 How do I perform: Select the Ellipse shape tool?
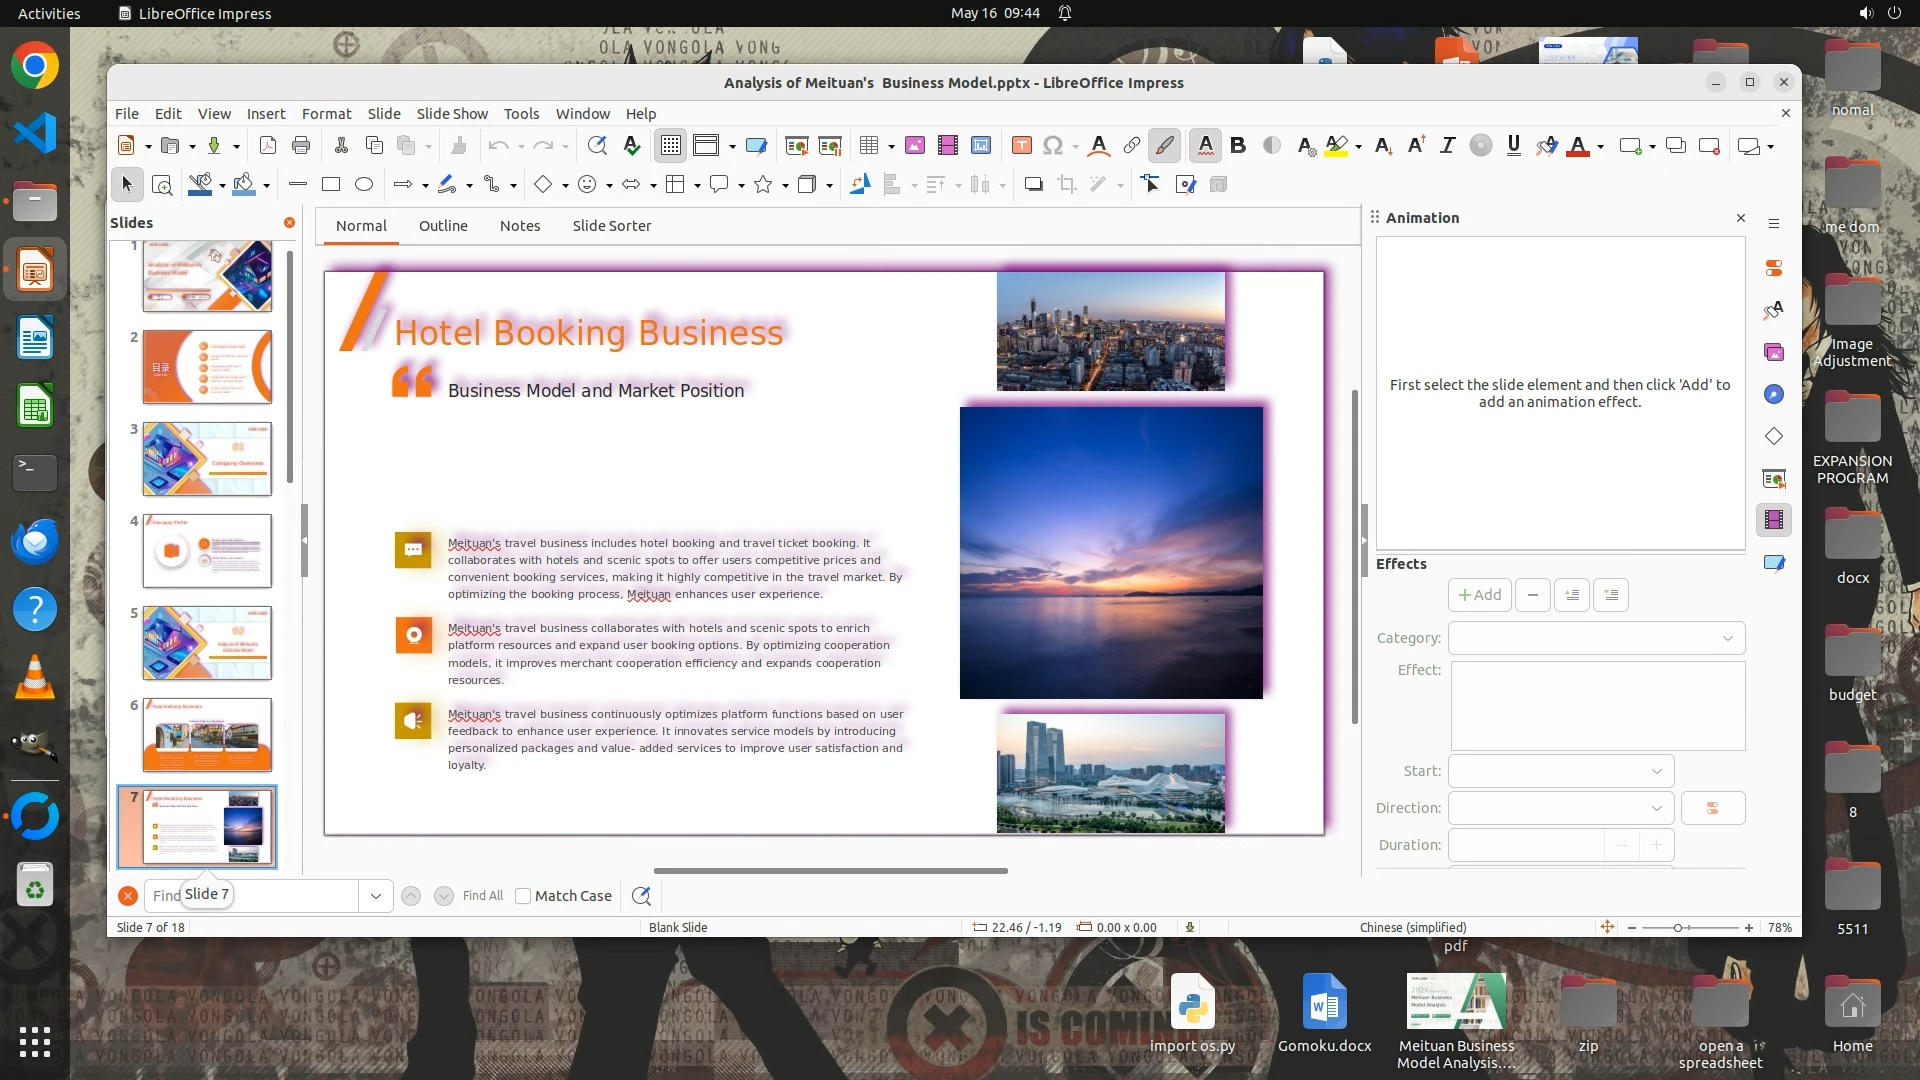(364, 185)
